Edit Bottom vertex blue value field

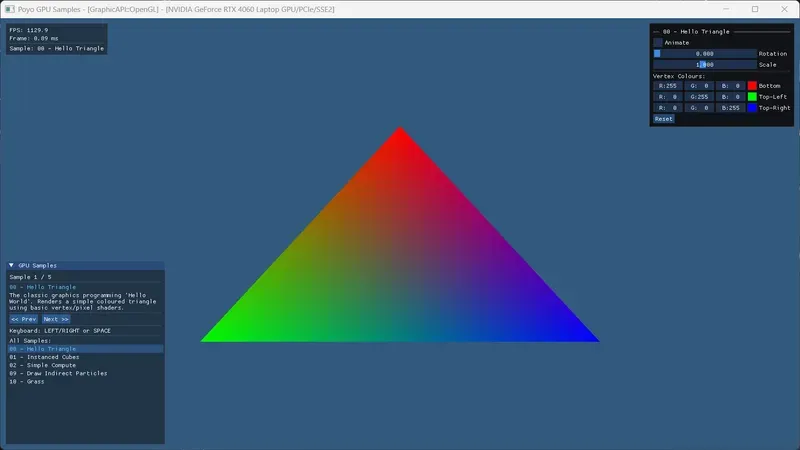tap(730, 86)
